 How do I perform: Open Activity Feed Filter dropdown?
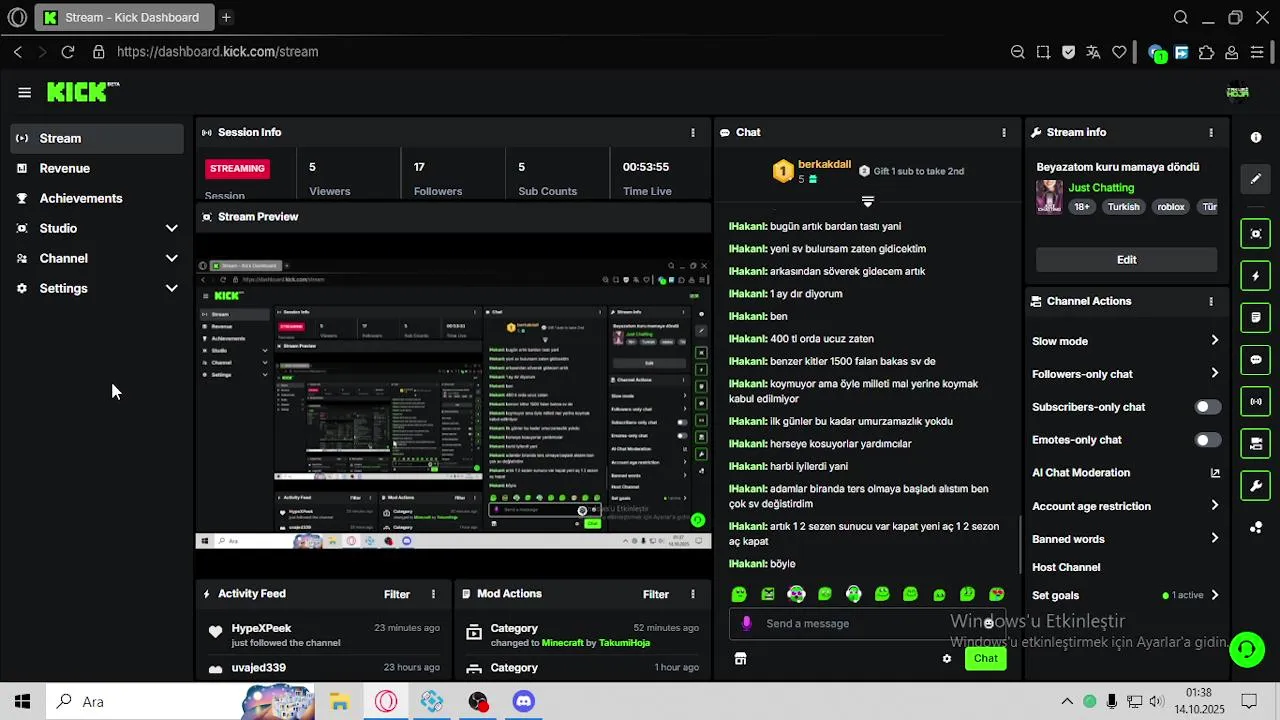pos(397,594)
